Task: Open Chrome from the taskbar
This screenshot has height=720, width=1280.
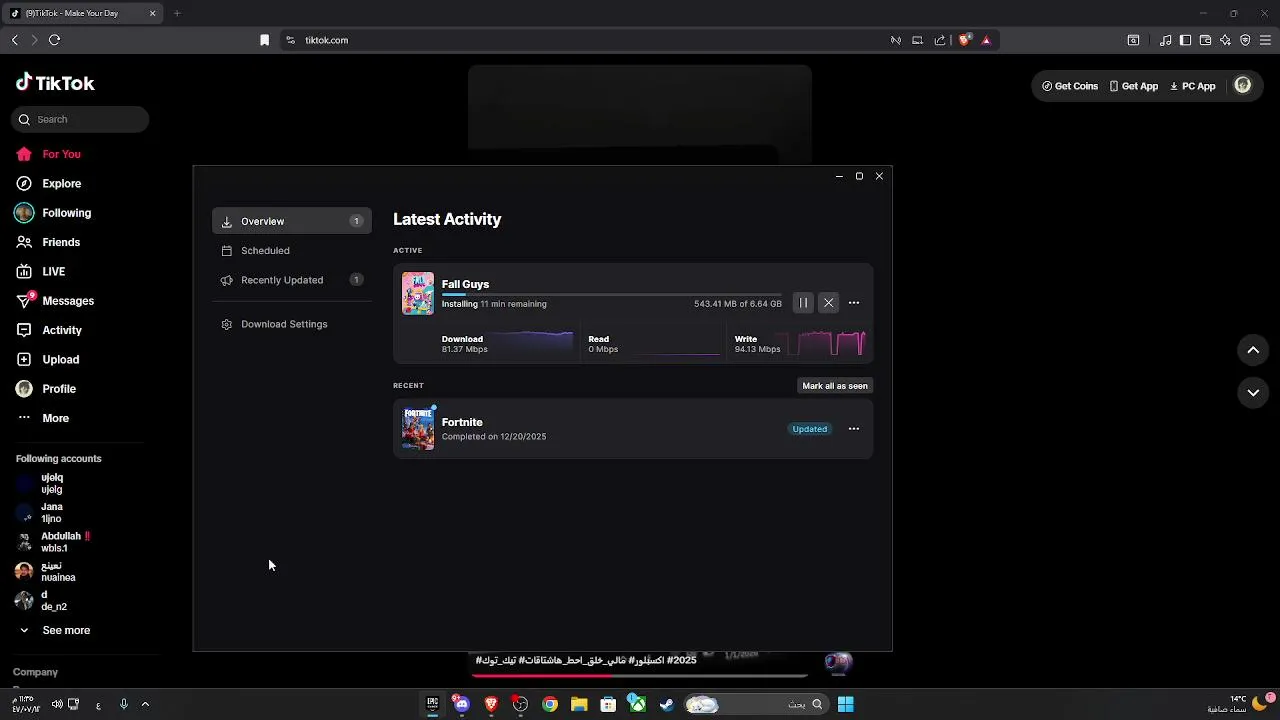Action: pyautogui.click(x=549, y=704)
